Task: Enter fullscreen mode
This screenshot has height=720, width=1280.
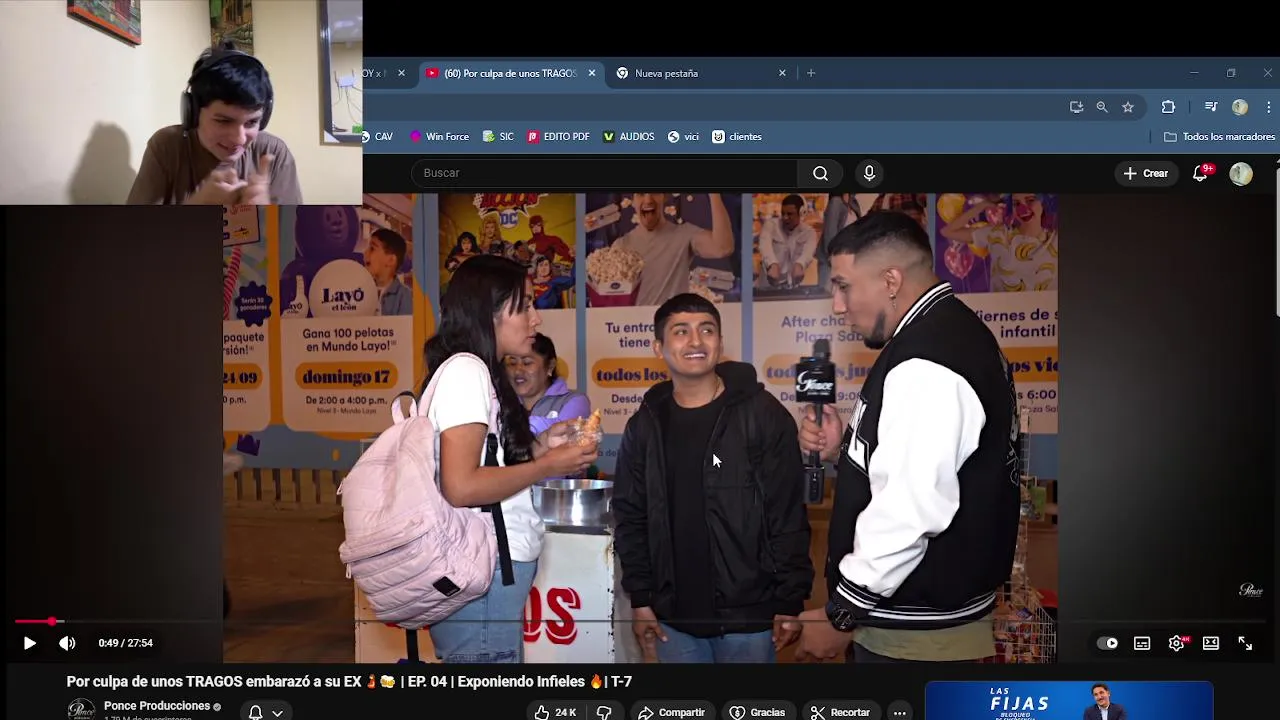Action: click(1245, 643)
